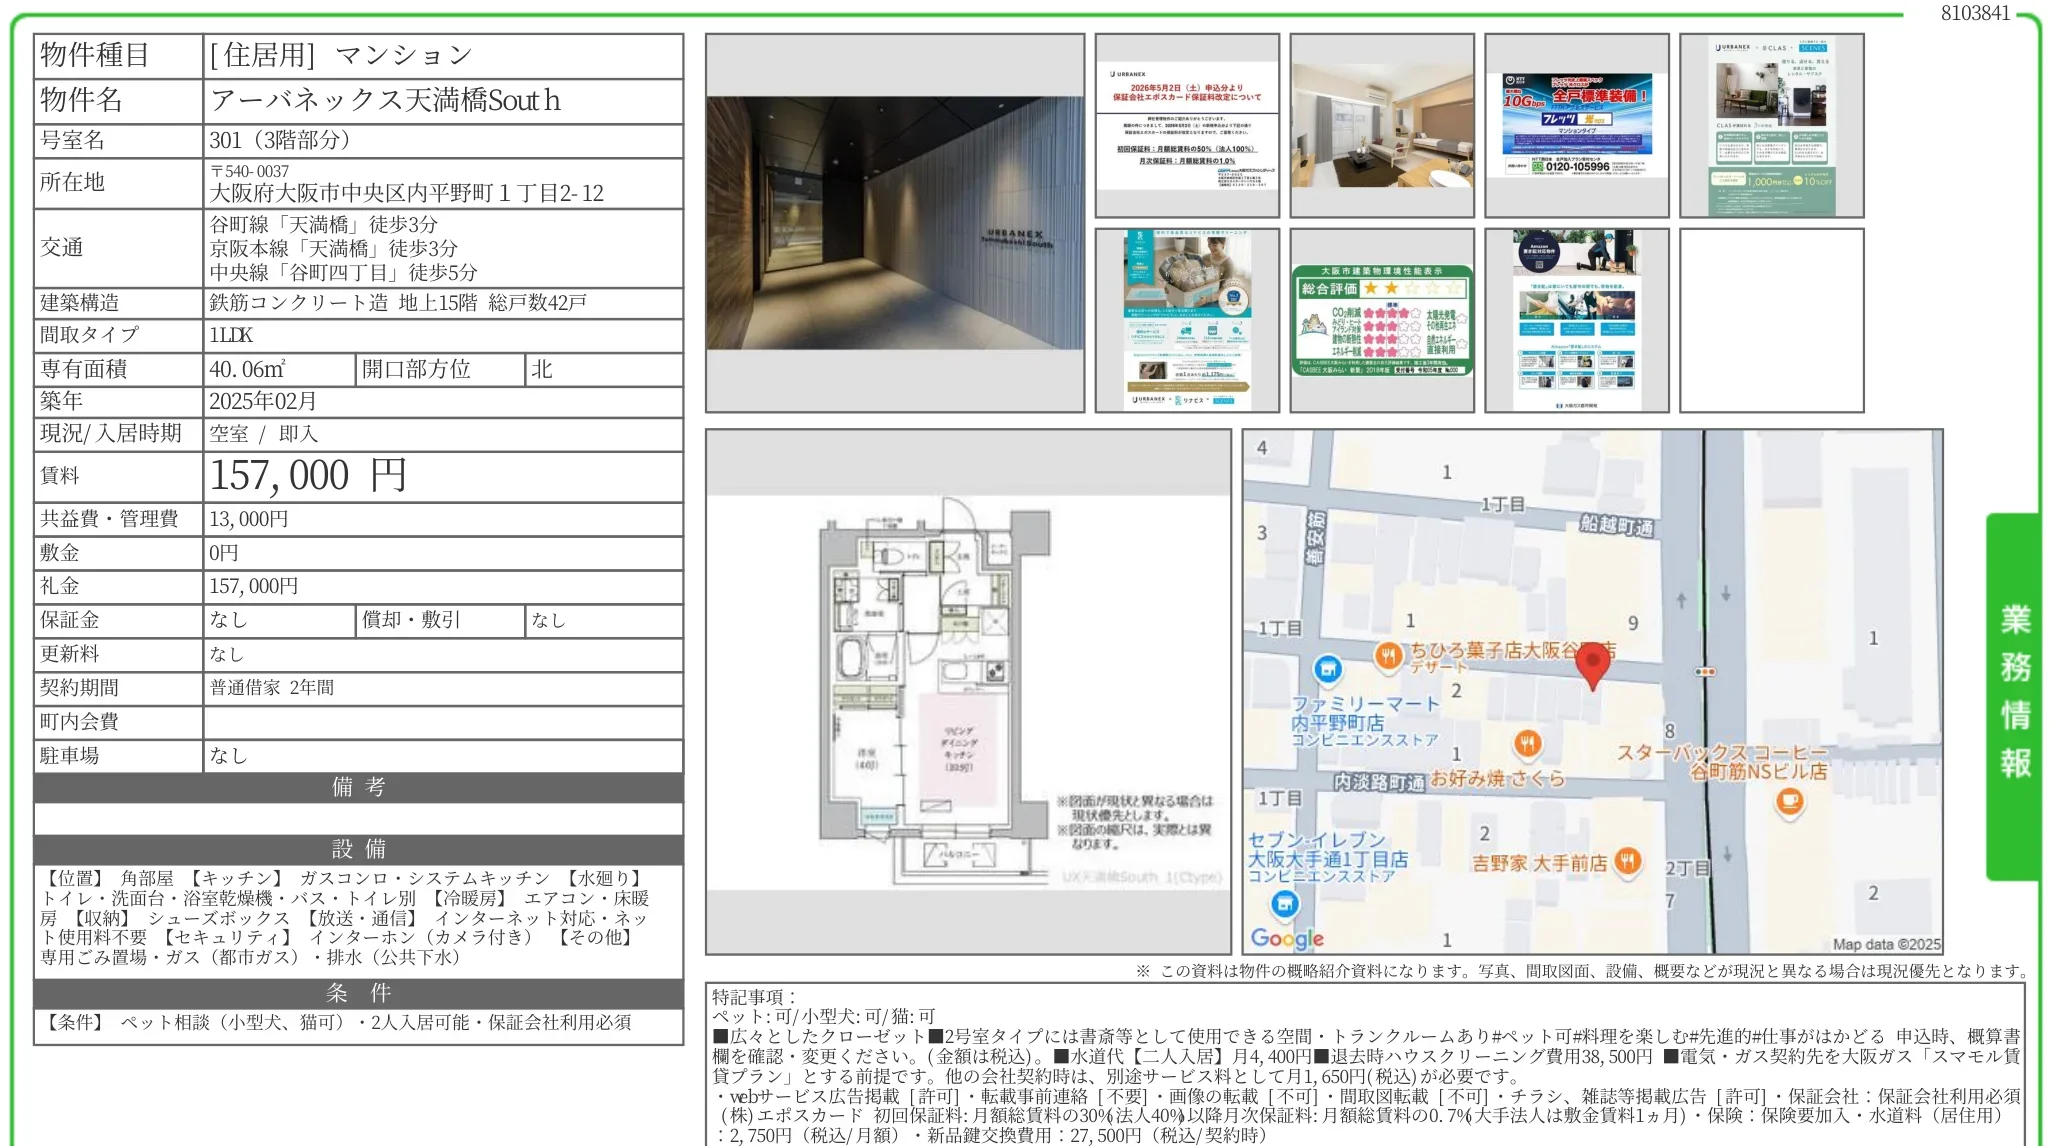This screenshot has height=1146, width=2056.
Task: Click the 特記事項 notes heading
Action: [x=753, y=997]
